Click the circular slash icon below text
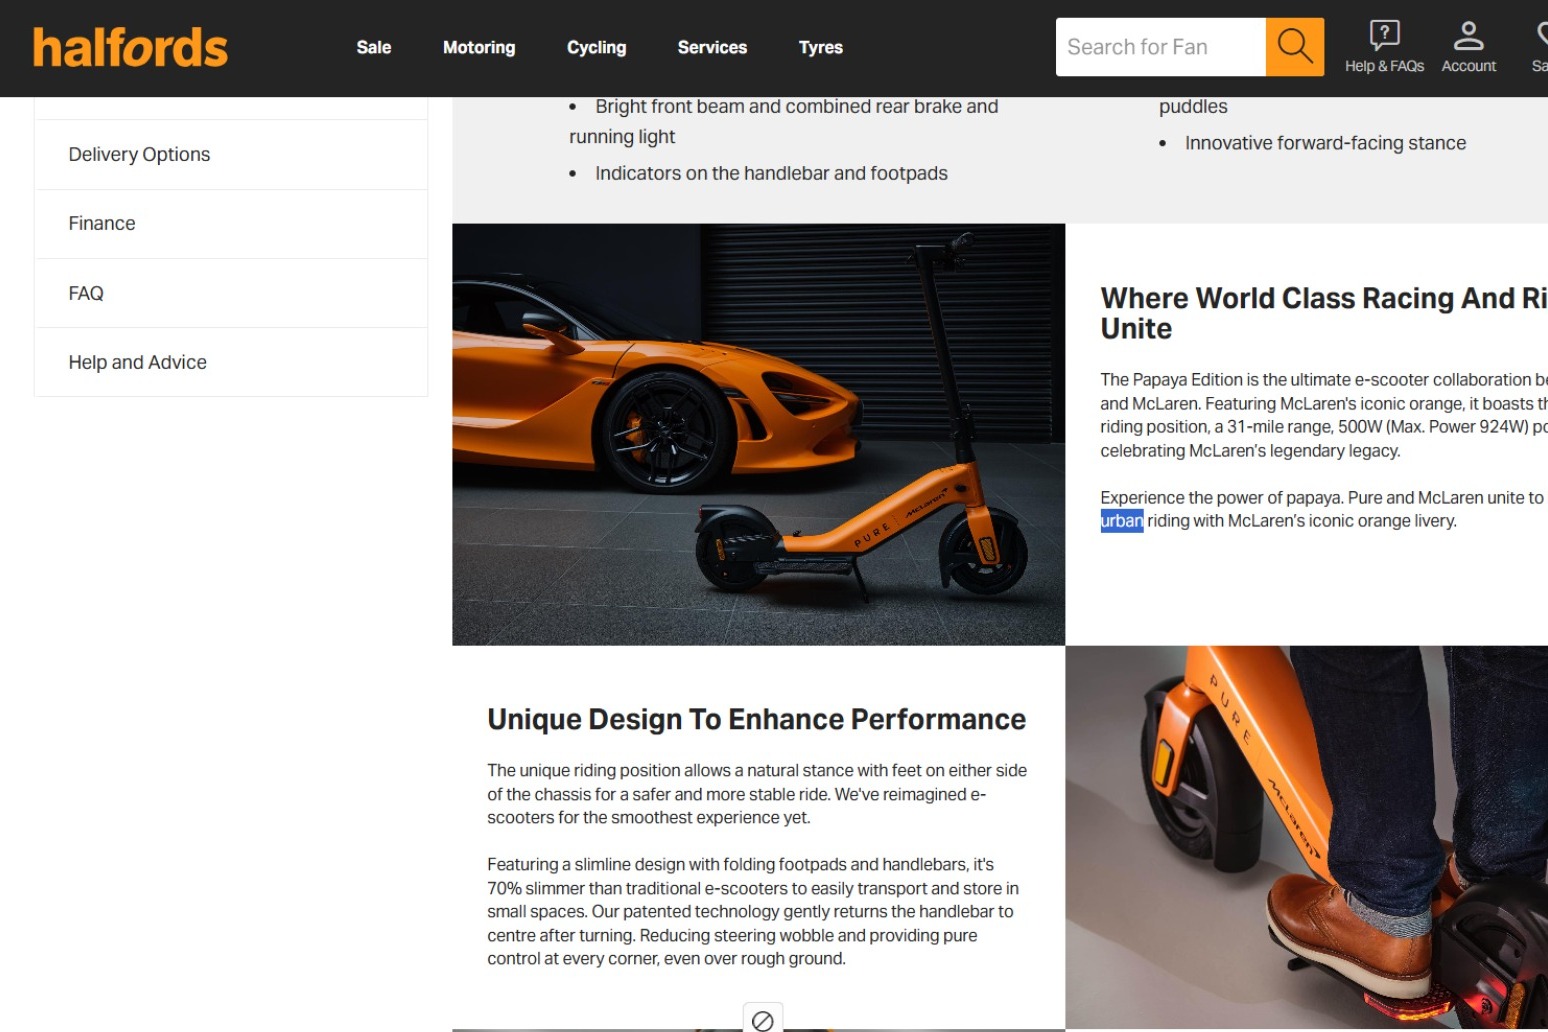The height and width of the screenshot is (1032, 1548). [762, 1019]
